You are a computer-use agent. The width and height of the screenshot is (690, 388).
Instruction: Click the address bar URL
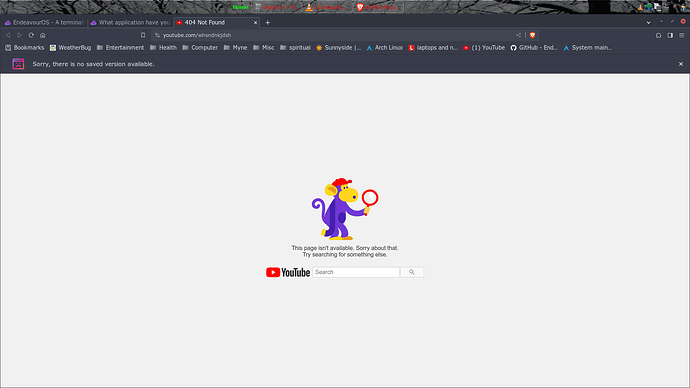pyautogui.click(x=197, y=35)
